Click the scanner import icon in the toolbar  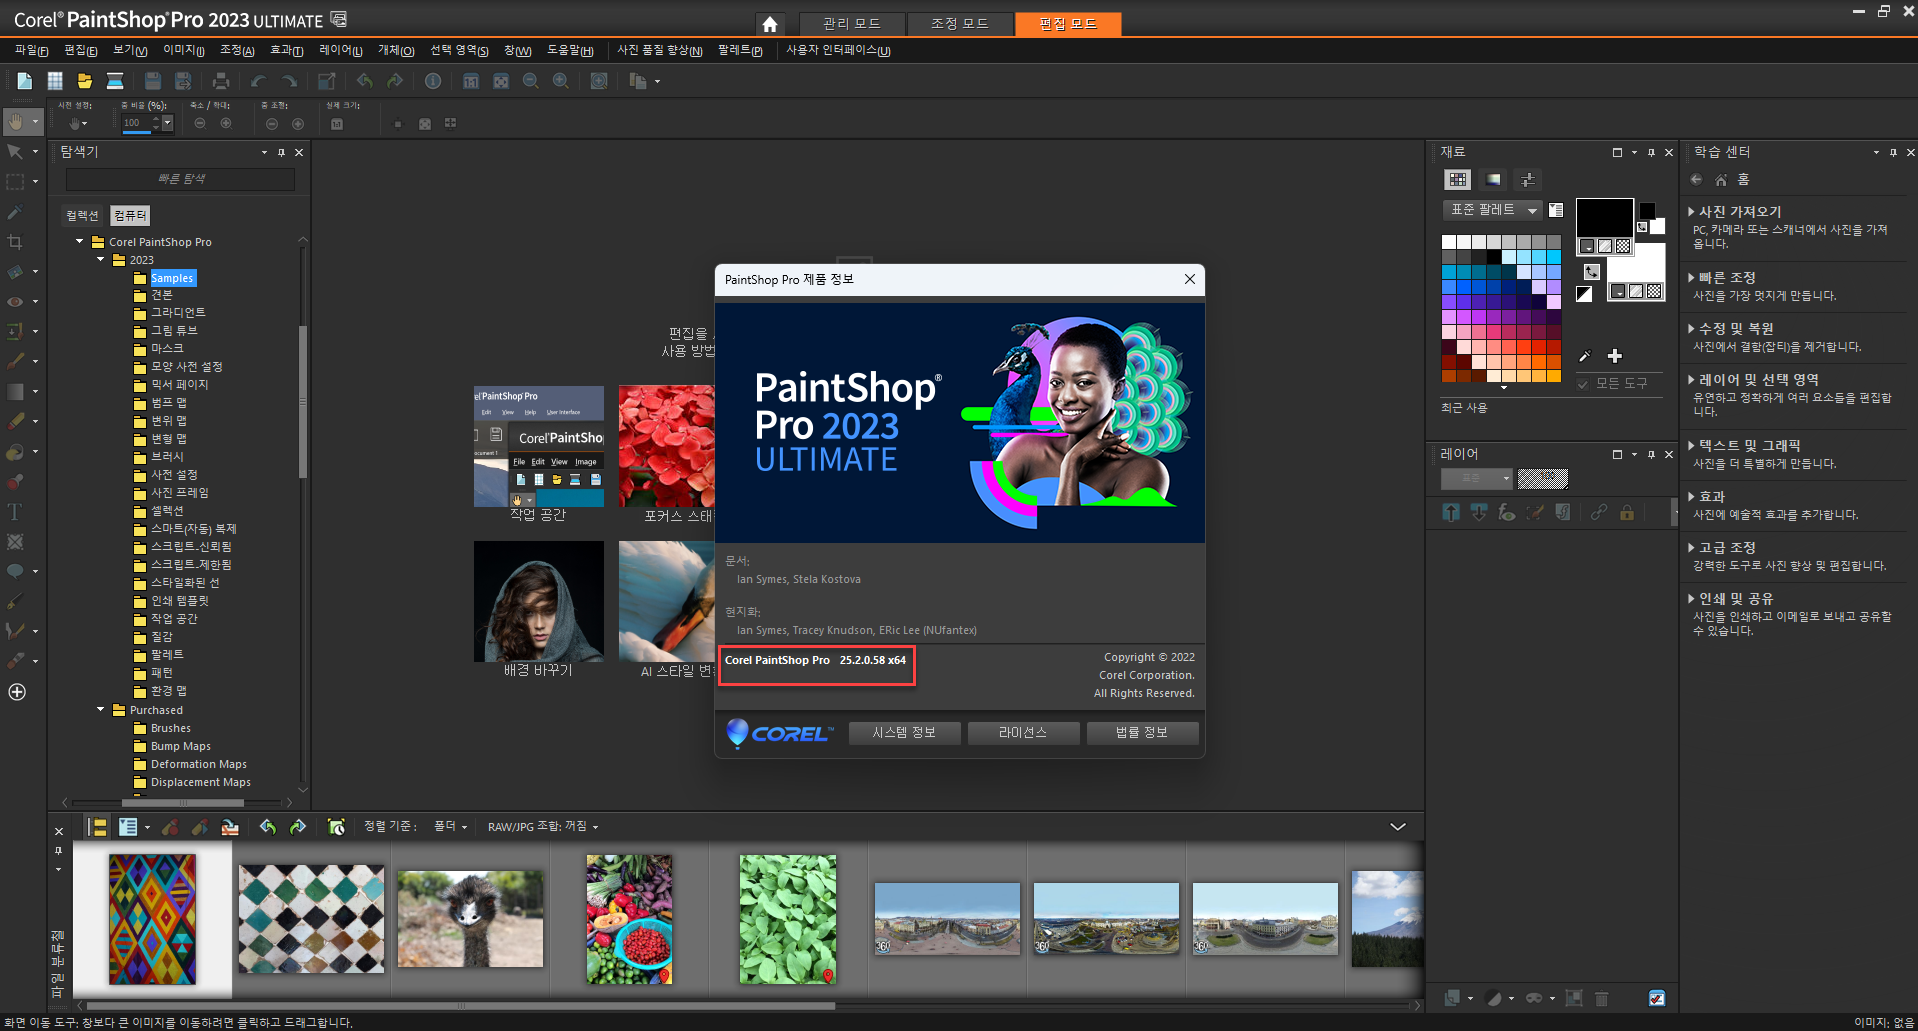click(x=115, y=81)
